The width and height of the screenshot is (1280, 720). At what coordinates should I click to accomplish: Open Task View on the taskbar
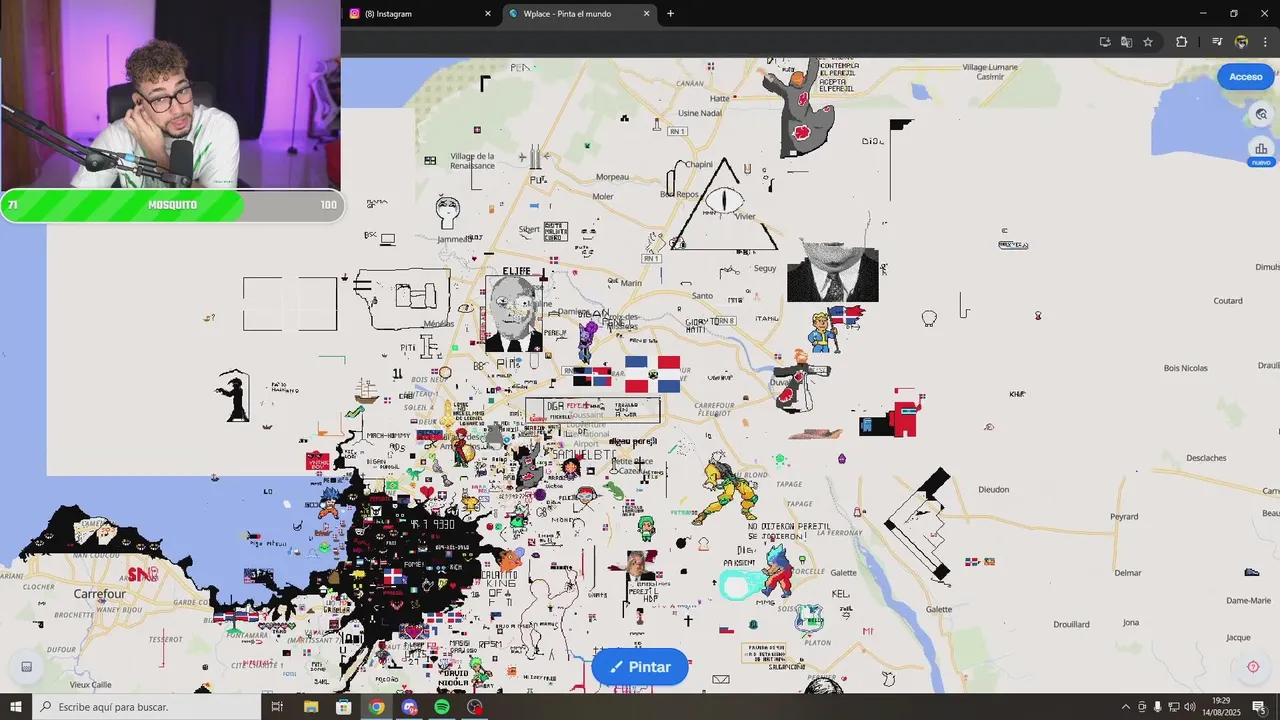(277, 707)
